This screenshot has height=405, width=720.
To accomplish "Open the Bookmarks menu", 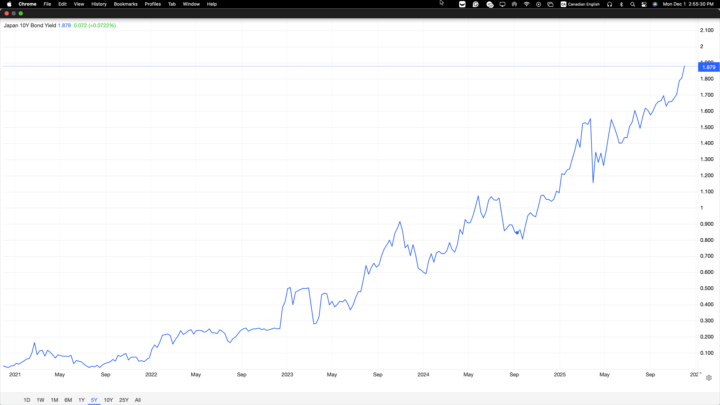I will [x=125, y=4].
